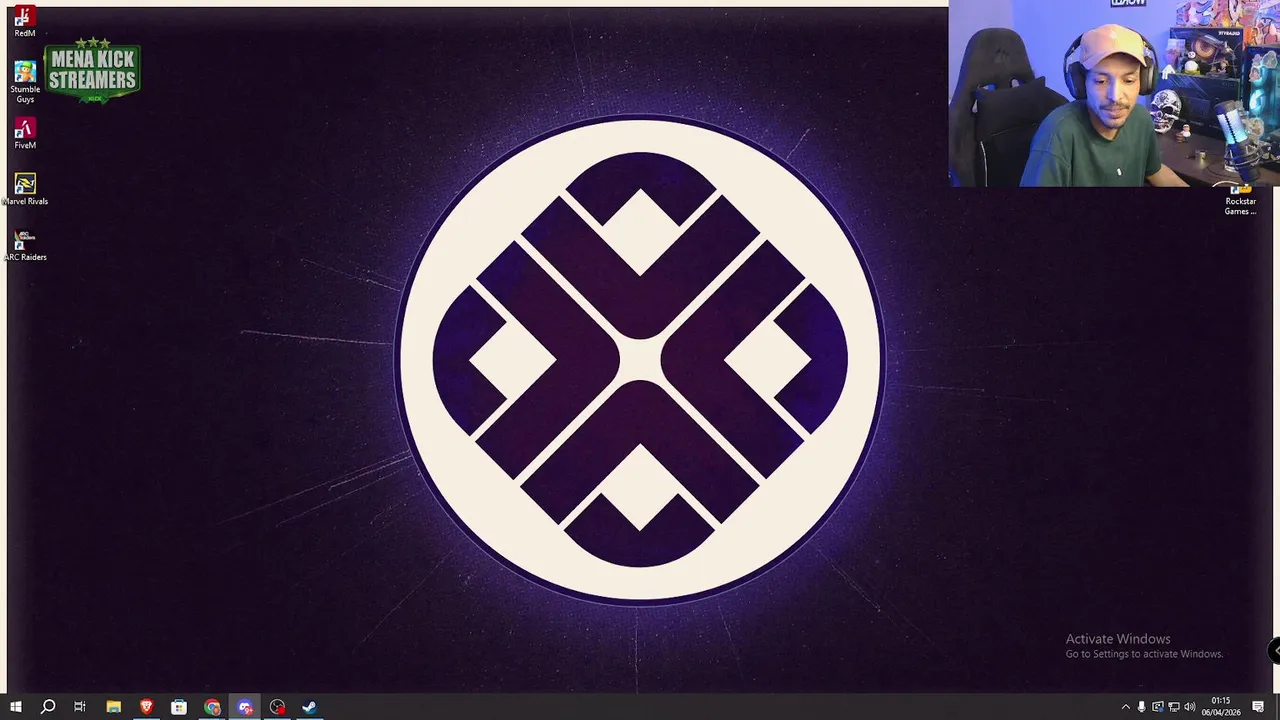
Task: Open Google Chrome from the taskbar
Action: [212, 707]
